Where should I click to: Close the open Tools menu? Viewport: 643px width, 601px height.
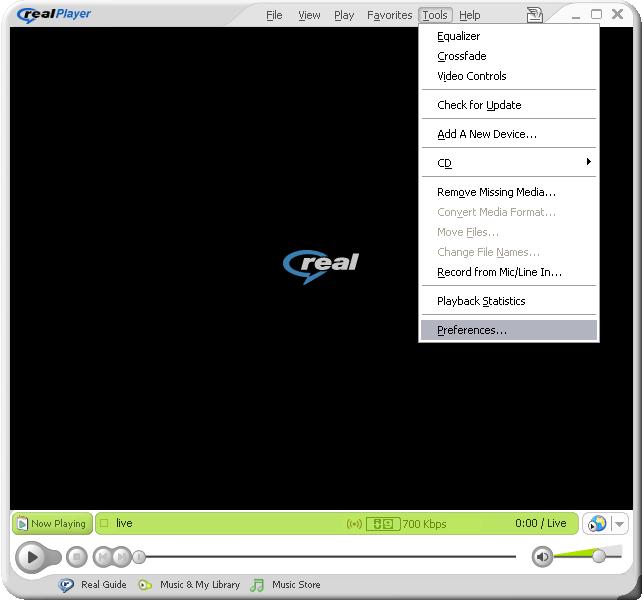435,15
